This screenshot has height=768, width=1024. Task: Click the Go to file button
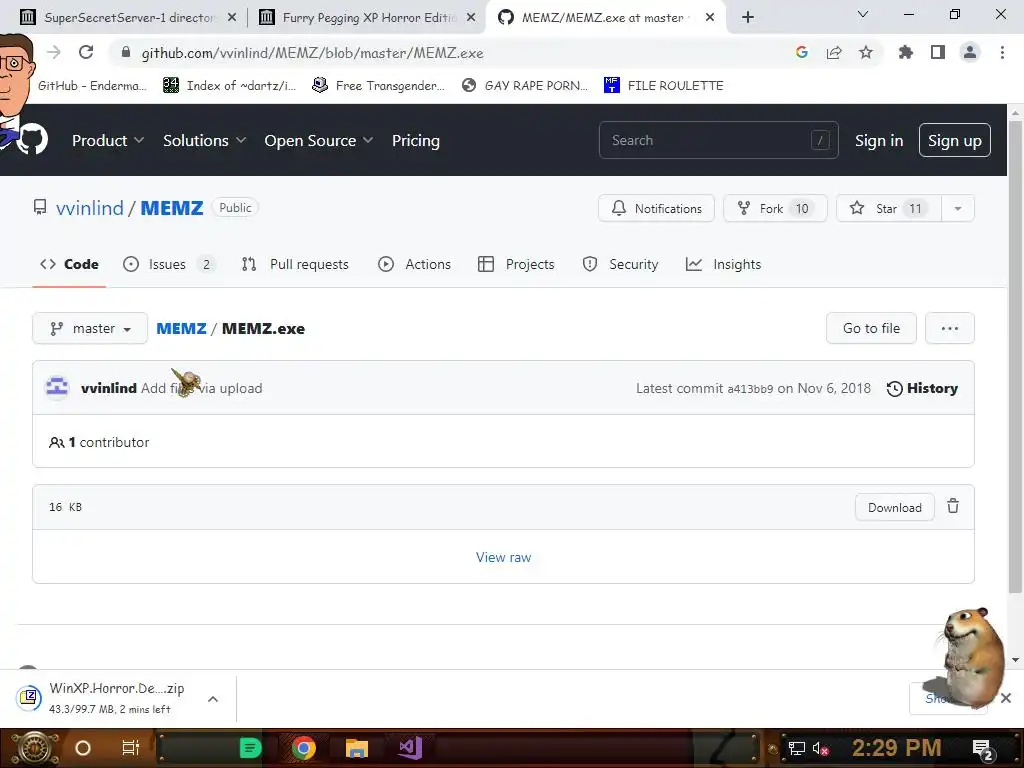coord(871,328)
